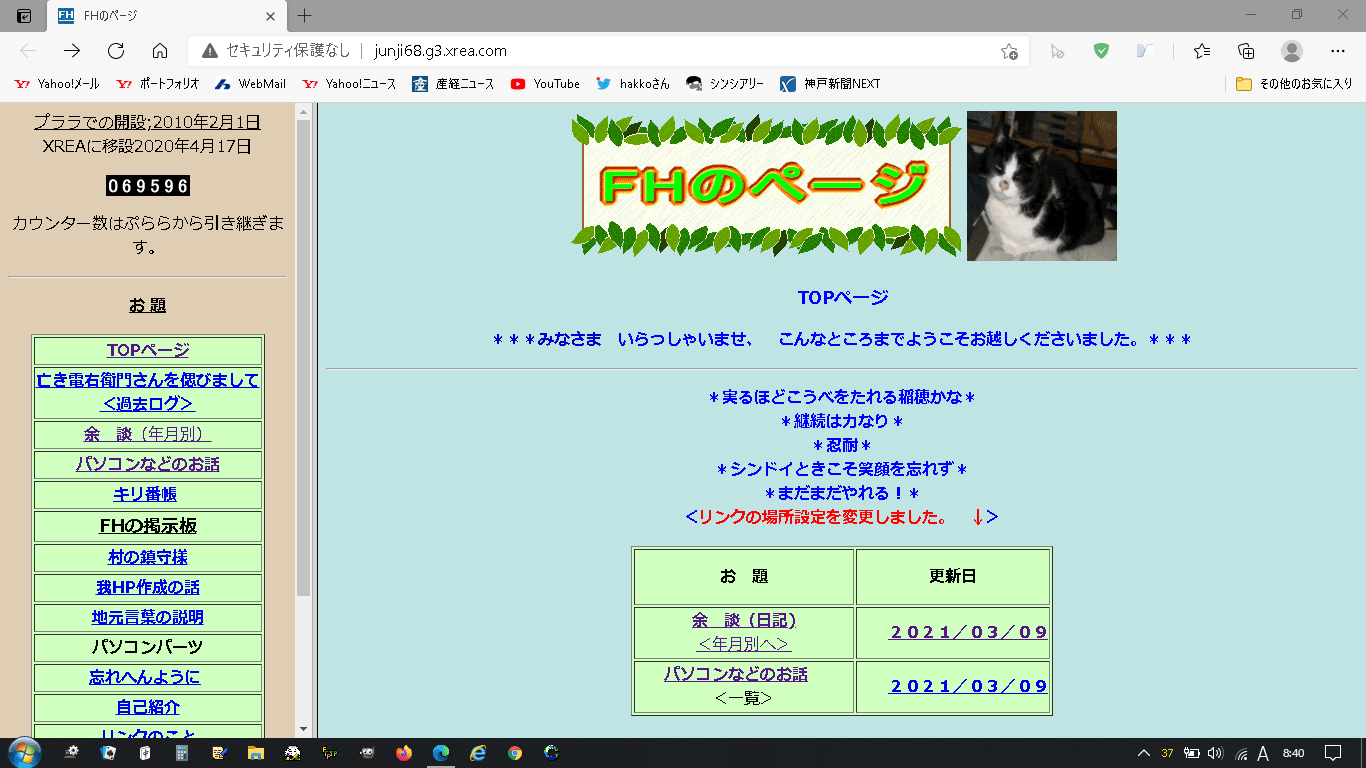Open 余 談（日記）link in table
The image size is (1366, 768).
[x=744, y=620]
